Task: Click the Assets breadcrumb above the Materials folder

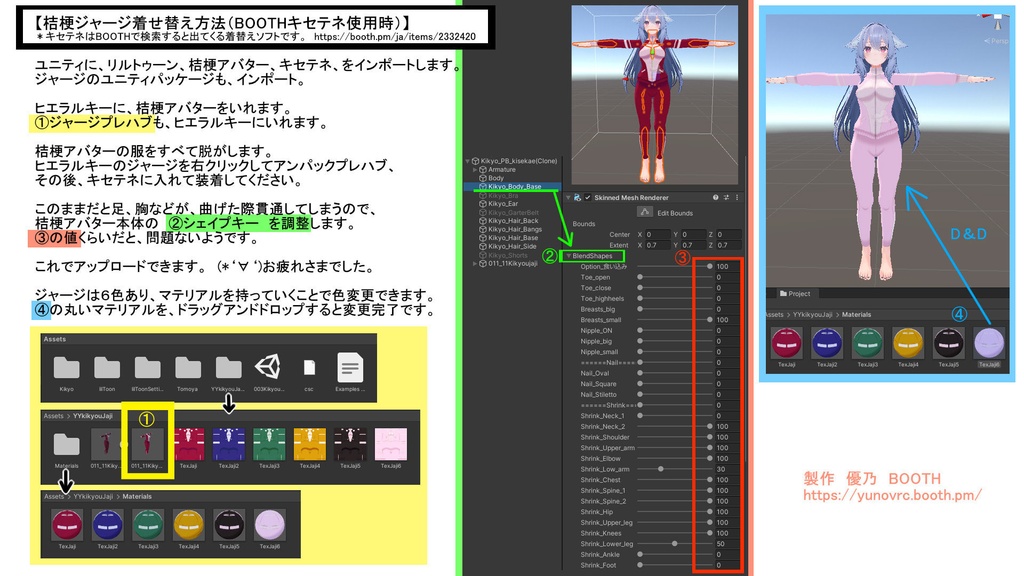Action: coord(52,496)
